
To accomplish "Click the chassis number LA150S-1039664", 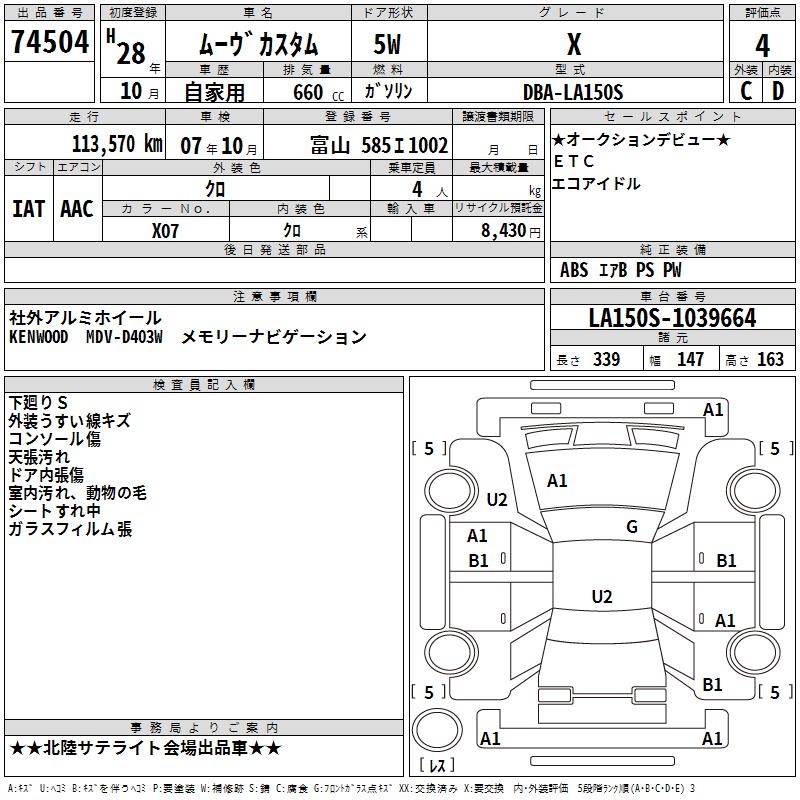I will click(x=672, y=318).
